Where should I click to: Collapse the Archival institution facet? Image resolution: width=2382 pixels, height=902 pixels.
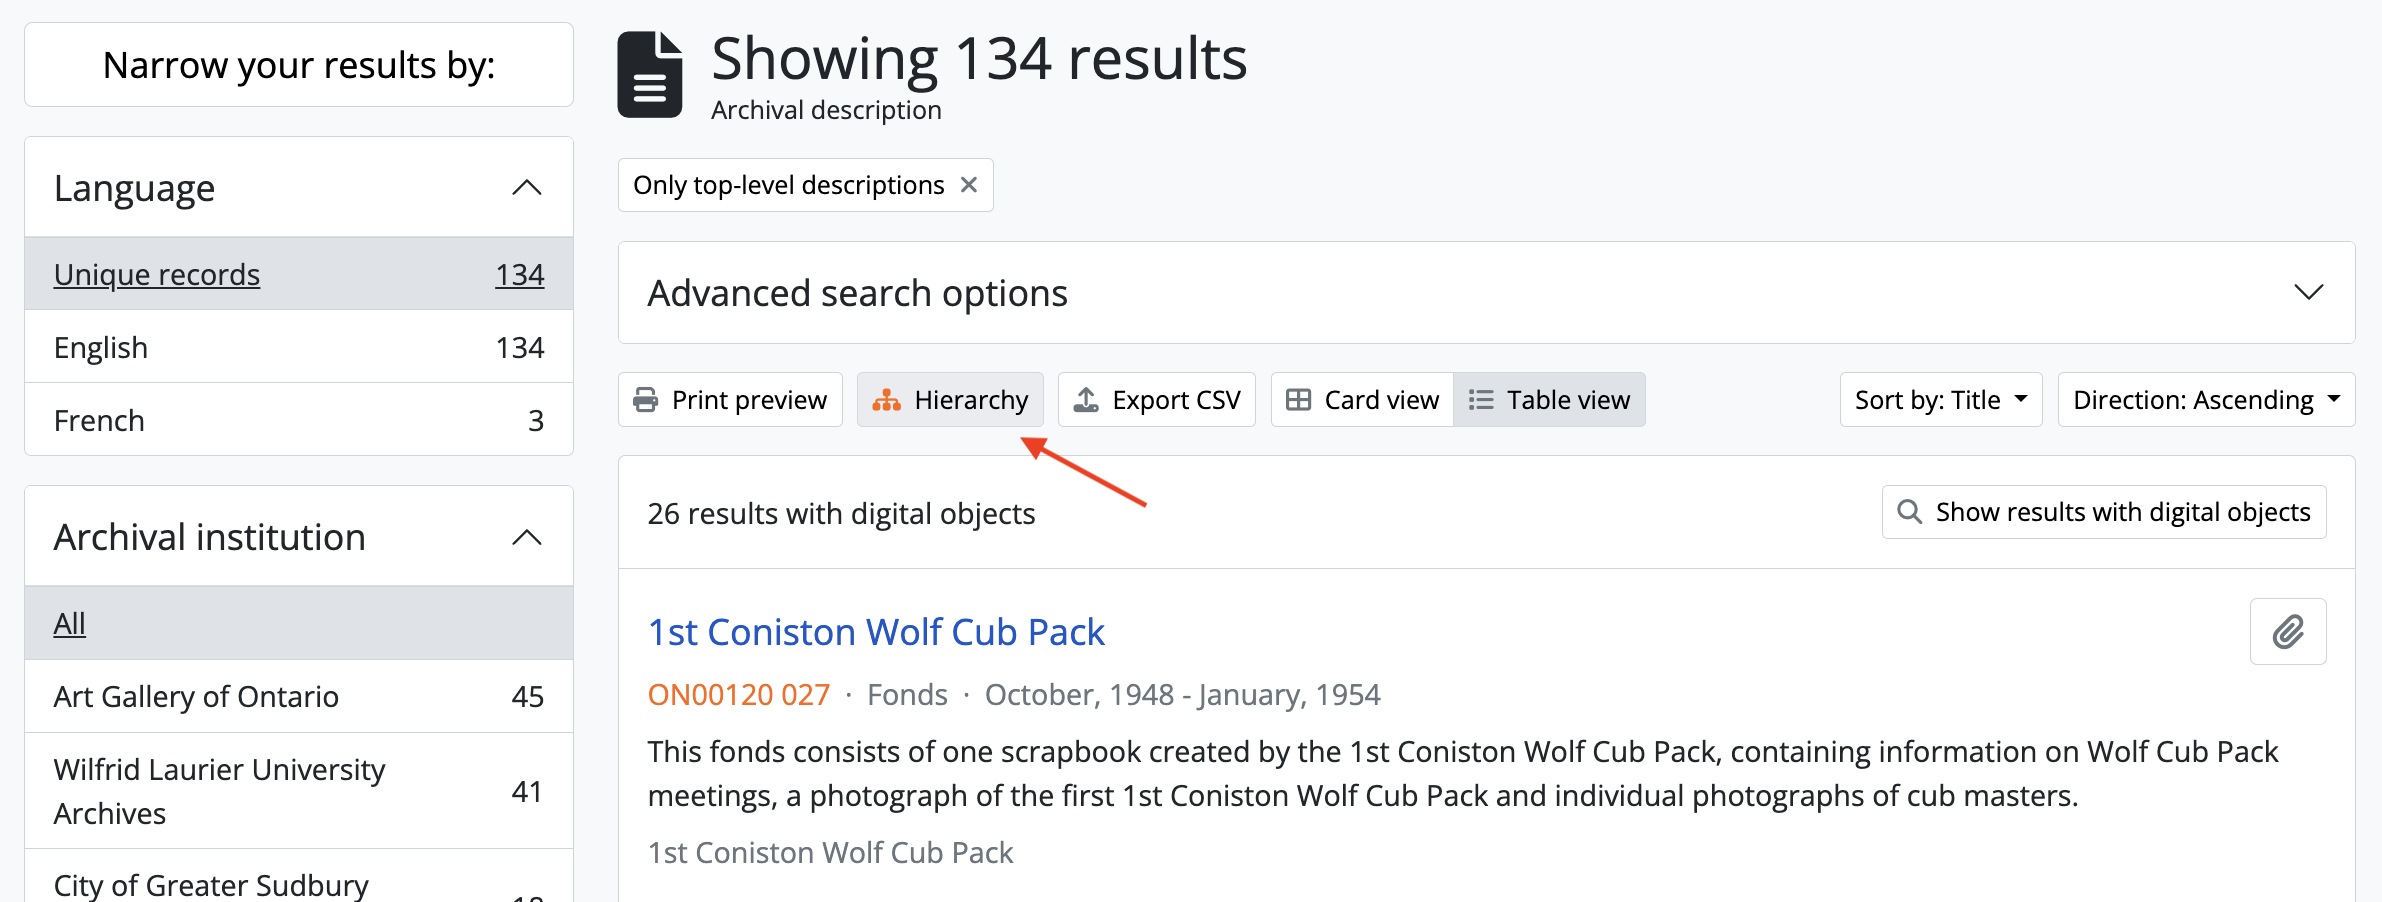(526, 537)
